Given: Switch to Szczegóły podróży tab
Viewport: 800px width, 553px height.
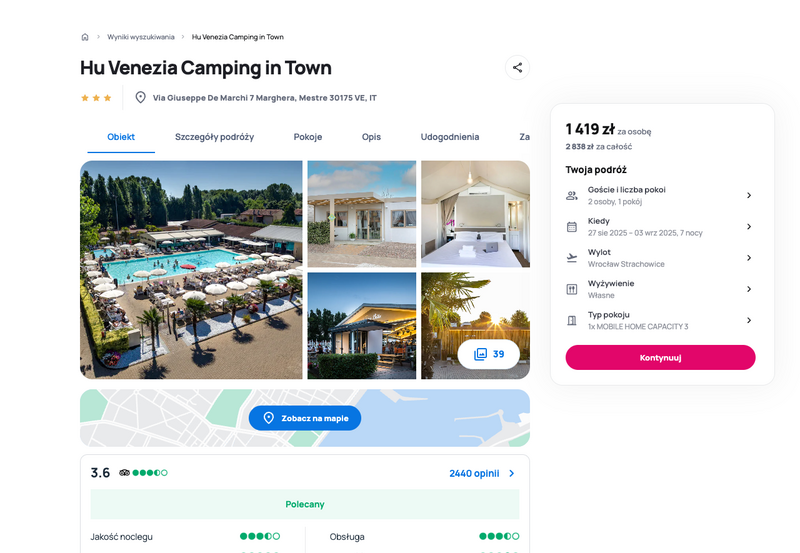Looking at the screenshot, I should coord(214,137).
